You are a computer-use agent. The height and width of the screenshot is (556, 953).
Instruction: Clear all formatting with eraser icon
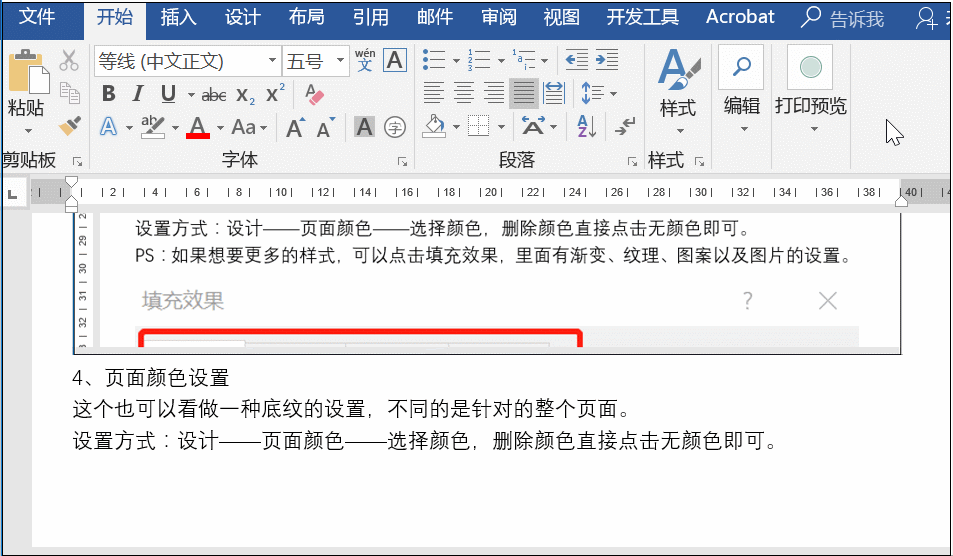314,94
